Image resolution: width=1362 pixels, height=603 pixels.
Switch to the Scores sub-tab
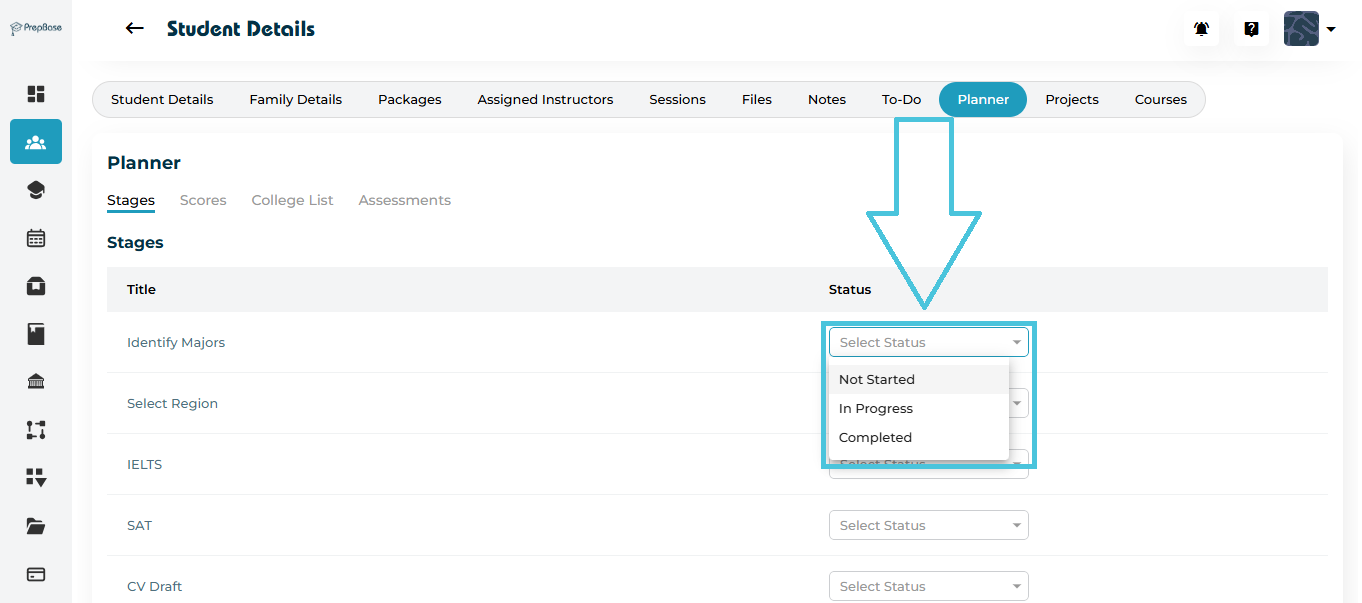tap(203, 201)
